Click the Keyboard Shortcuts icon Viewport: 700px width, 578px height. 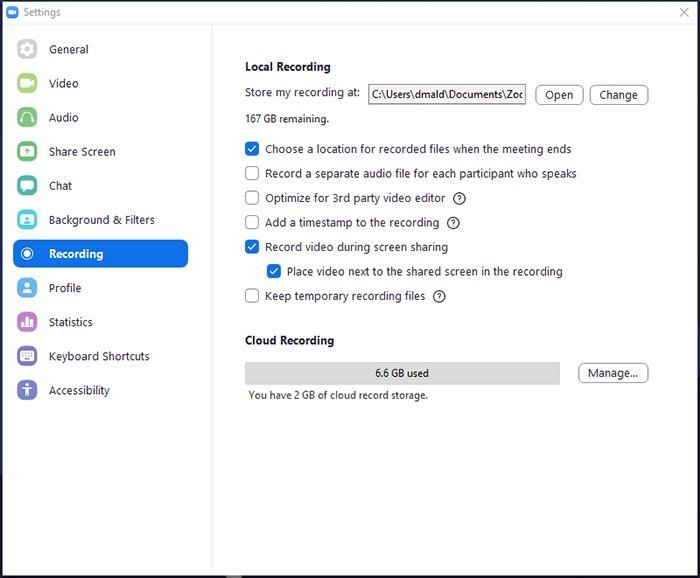(27, 356)
